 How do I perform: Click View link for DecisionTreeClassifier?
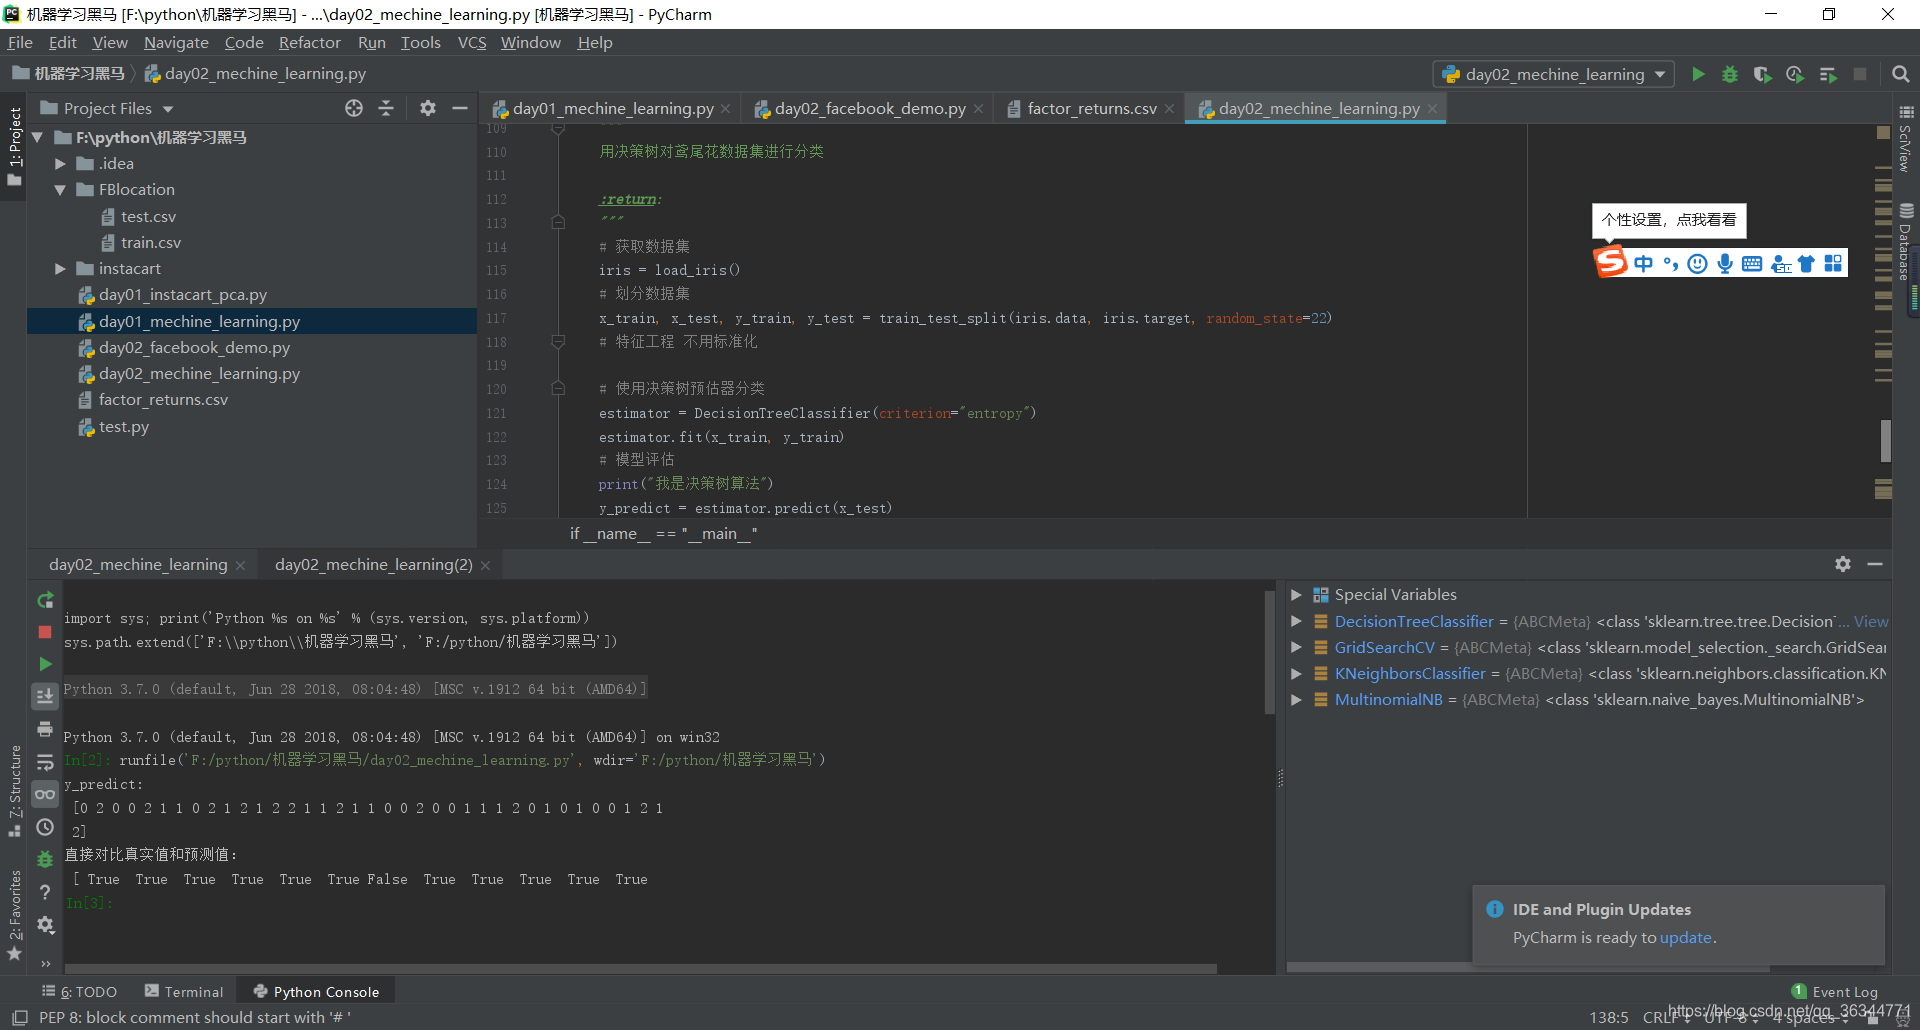1870,621
